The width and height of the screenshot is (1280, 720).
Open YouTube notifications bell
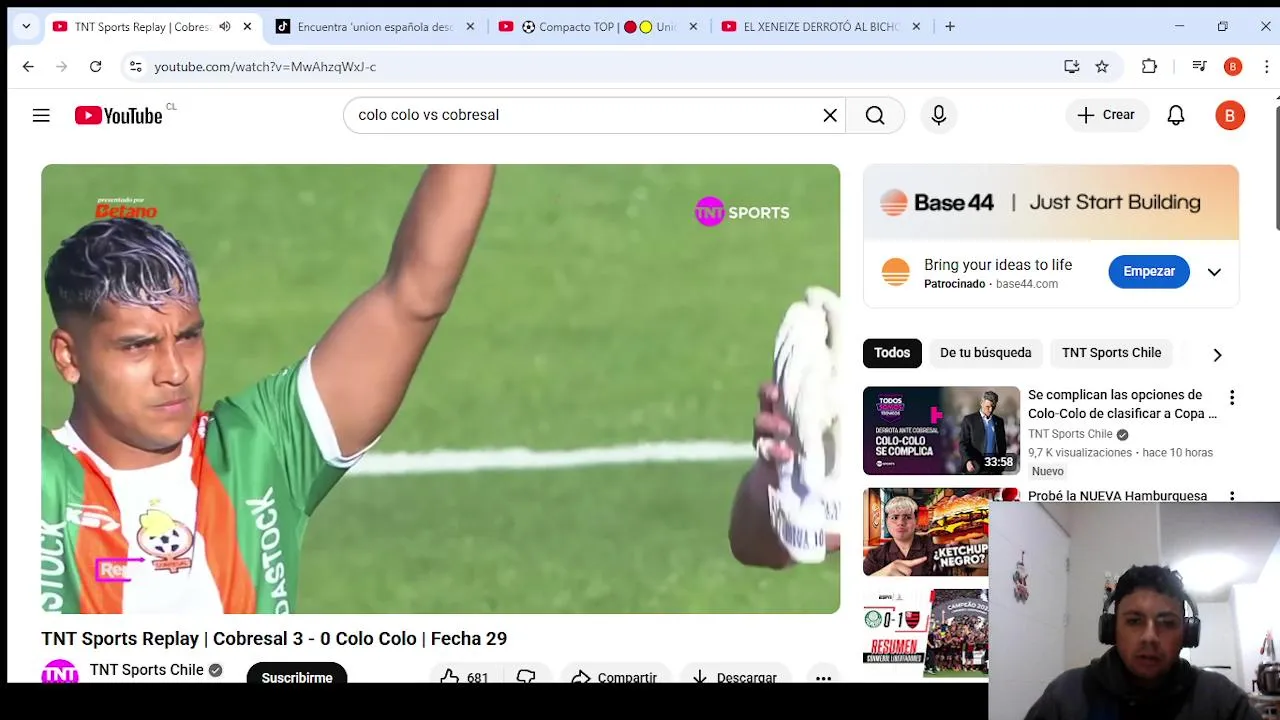click(x=1176, y=115)
